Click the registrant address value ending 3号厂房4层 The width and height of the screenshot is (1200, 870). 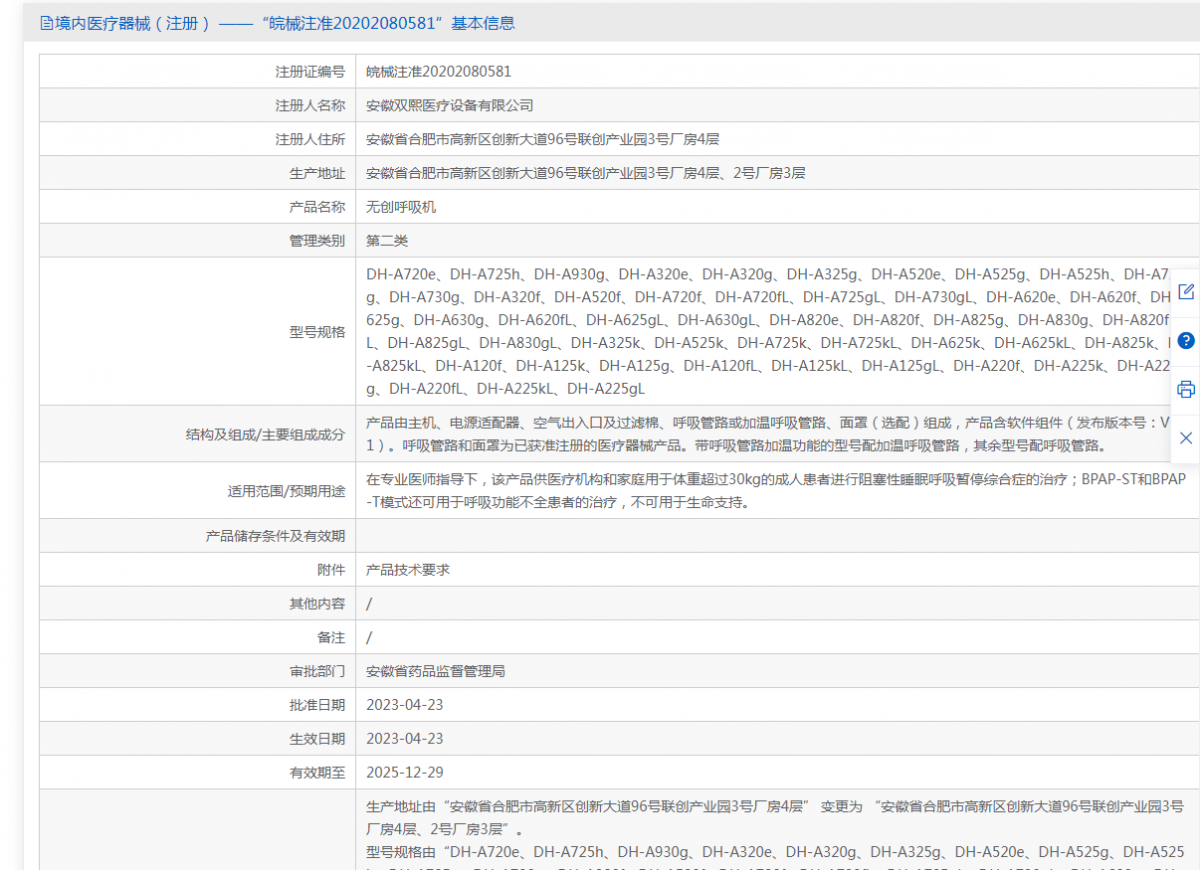(x=542, y=140)
